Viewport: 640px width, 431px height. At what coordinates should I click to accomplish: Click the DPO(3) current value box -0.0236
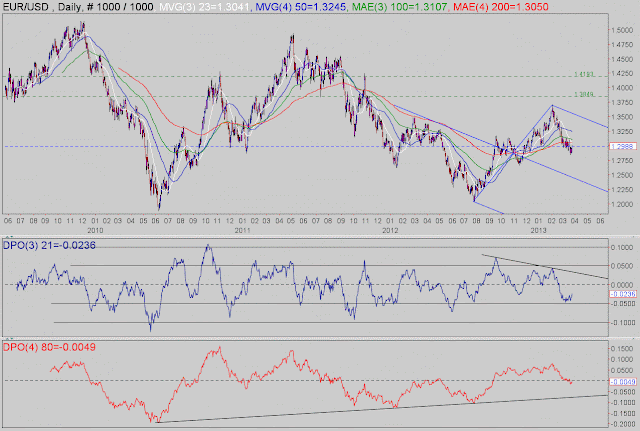point(623,294)
